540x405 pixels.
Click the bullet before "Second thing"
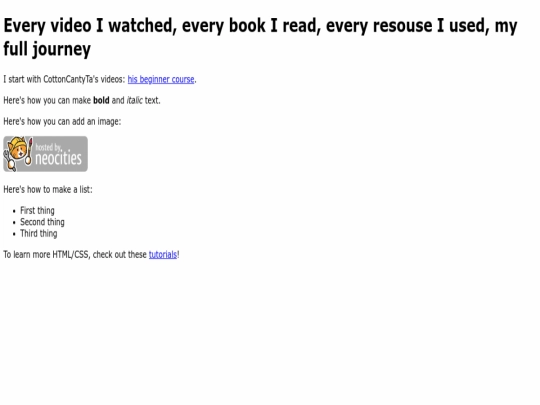[14, 223]
